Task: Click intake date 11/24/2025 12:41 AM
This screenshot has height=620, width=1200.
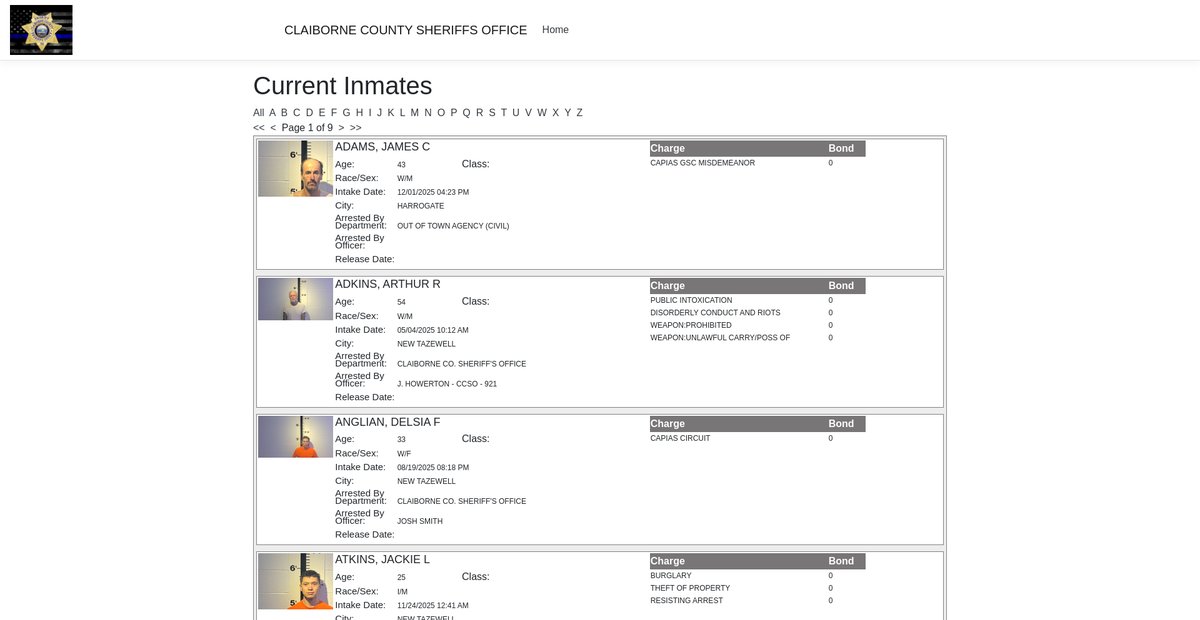Action: coord(433,605)
